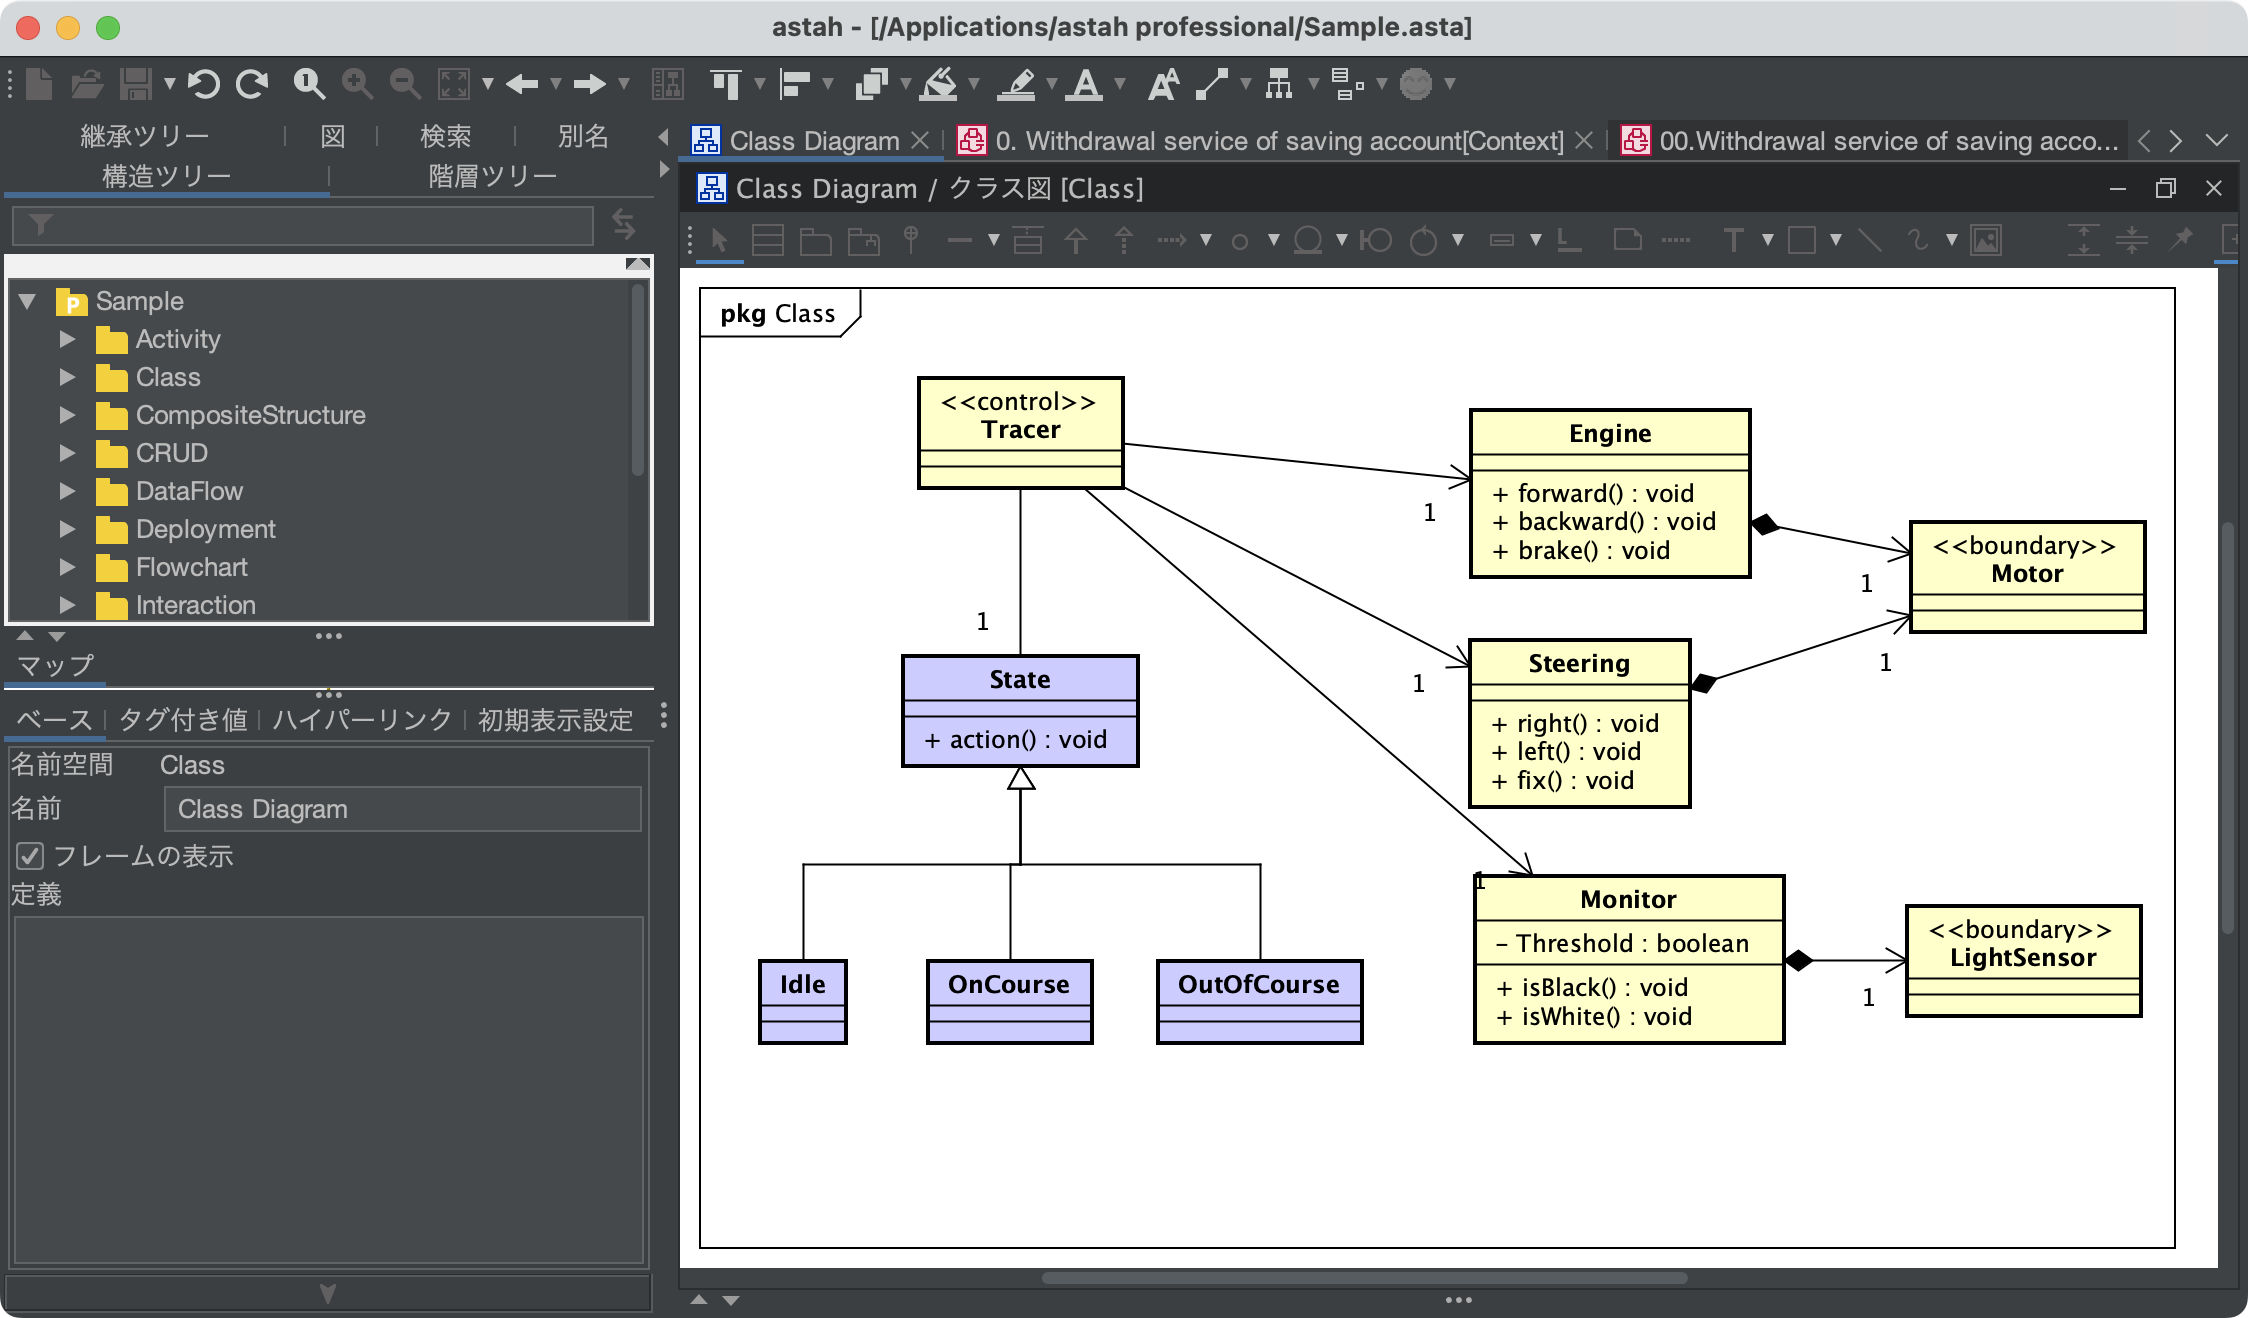This screenshot has height=1318, width=2248.
Task: Open the タグ付き値 tab
Action: coord(185,719)
